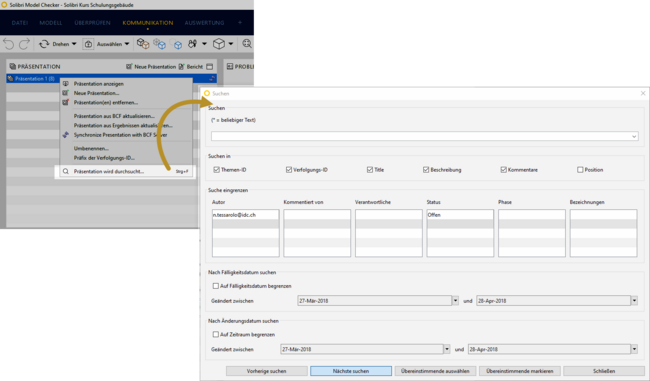The width and height of the screenshot is (650, 381).
Task: Uncheck the Kommentare checkbox
Action: 503,170
